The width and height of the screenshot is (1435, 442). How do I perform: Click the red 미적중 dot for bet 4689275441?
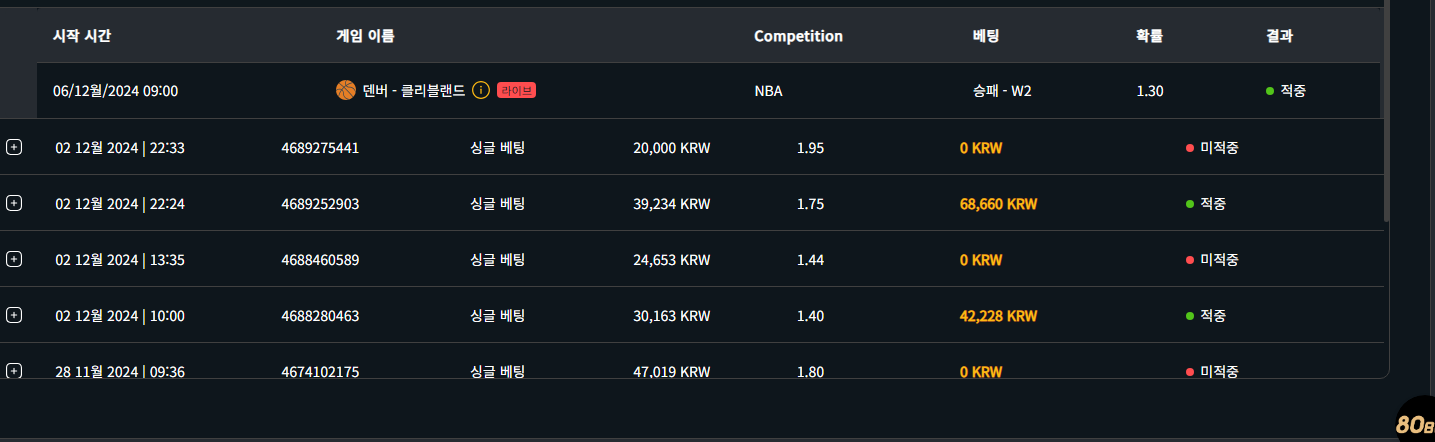click(1190, 148)
